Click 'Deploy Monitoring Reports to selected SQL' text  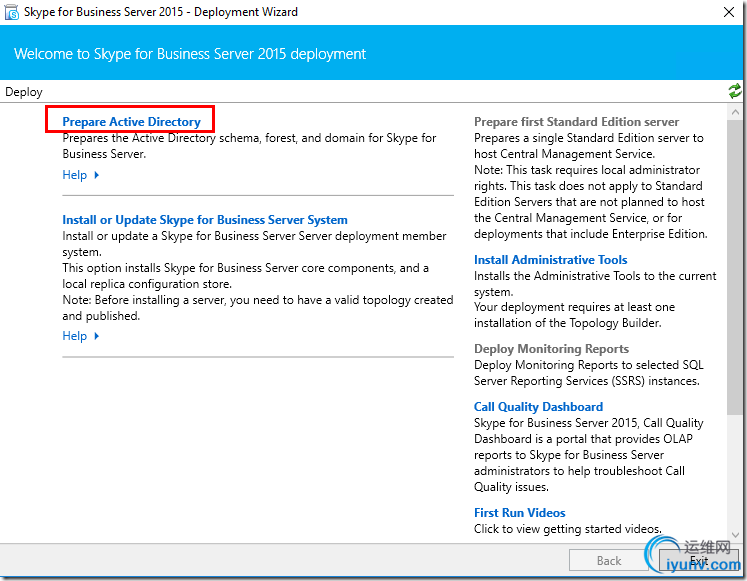(x=589, y=372)
